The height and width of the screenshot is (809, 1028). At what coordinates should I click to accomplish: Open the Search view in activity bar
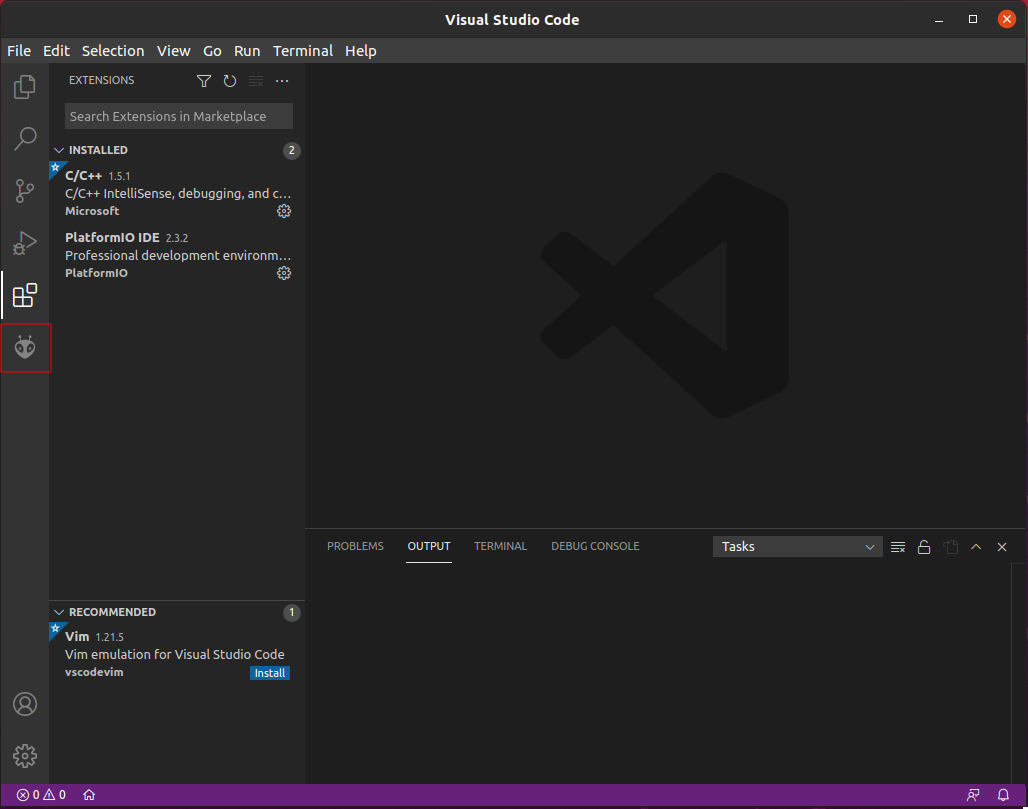pos(25,138)
